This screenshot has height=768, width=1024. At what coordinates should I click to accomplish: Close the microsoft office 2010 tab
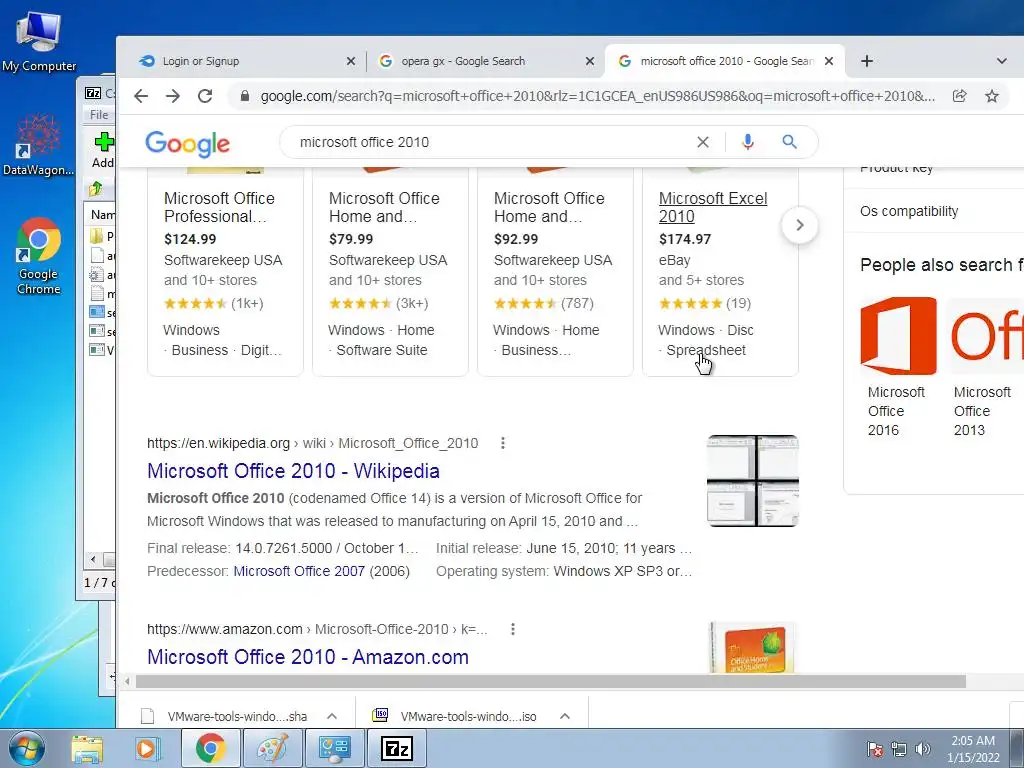pos(829,61)
